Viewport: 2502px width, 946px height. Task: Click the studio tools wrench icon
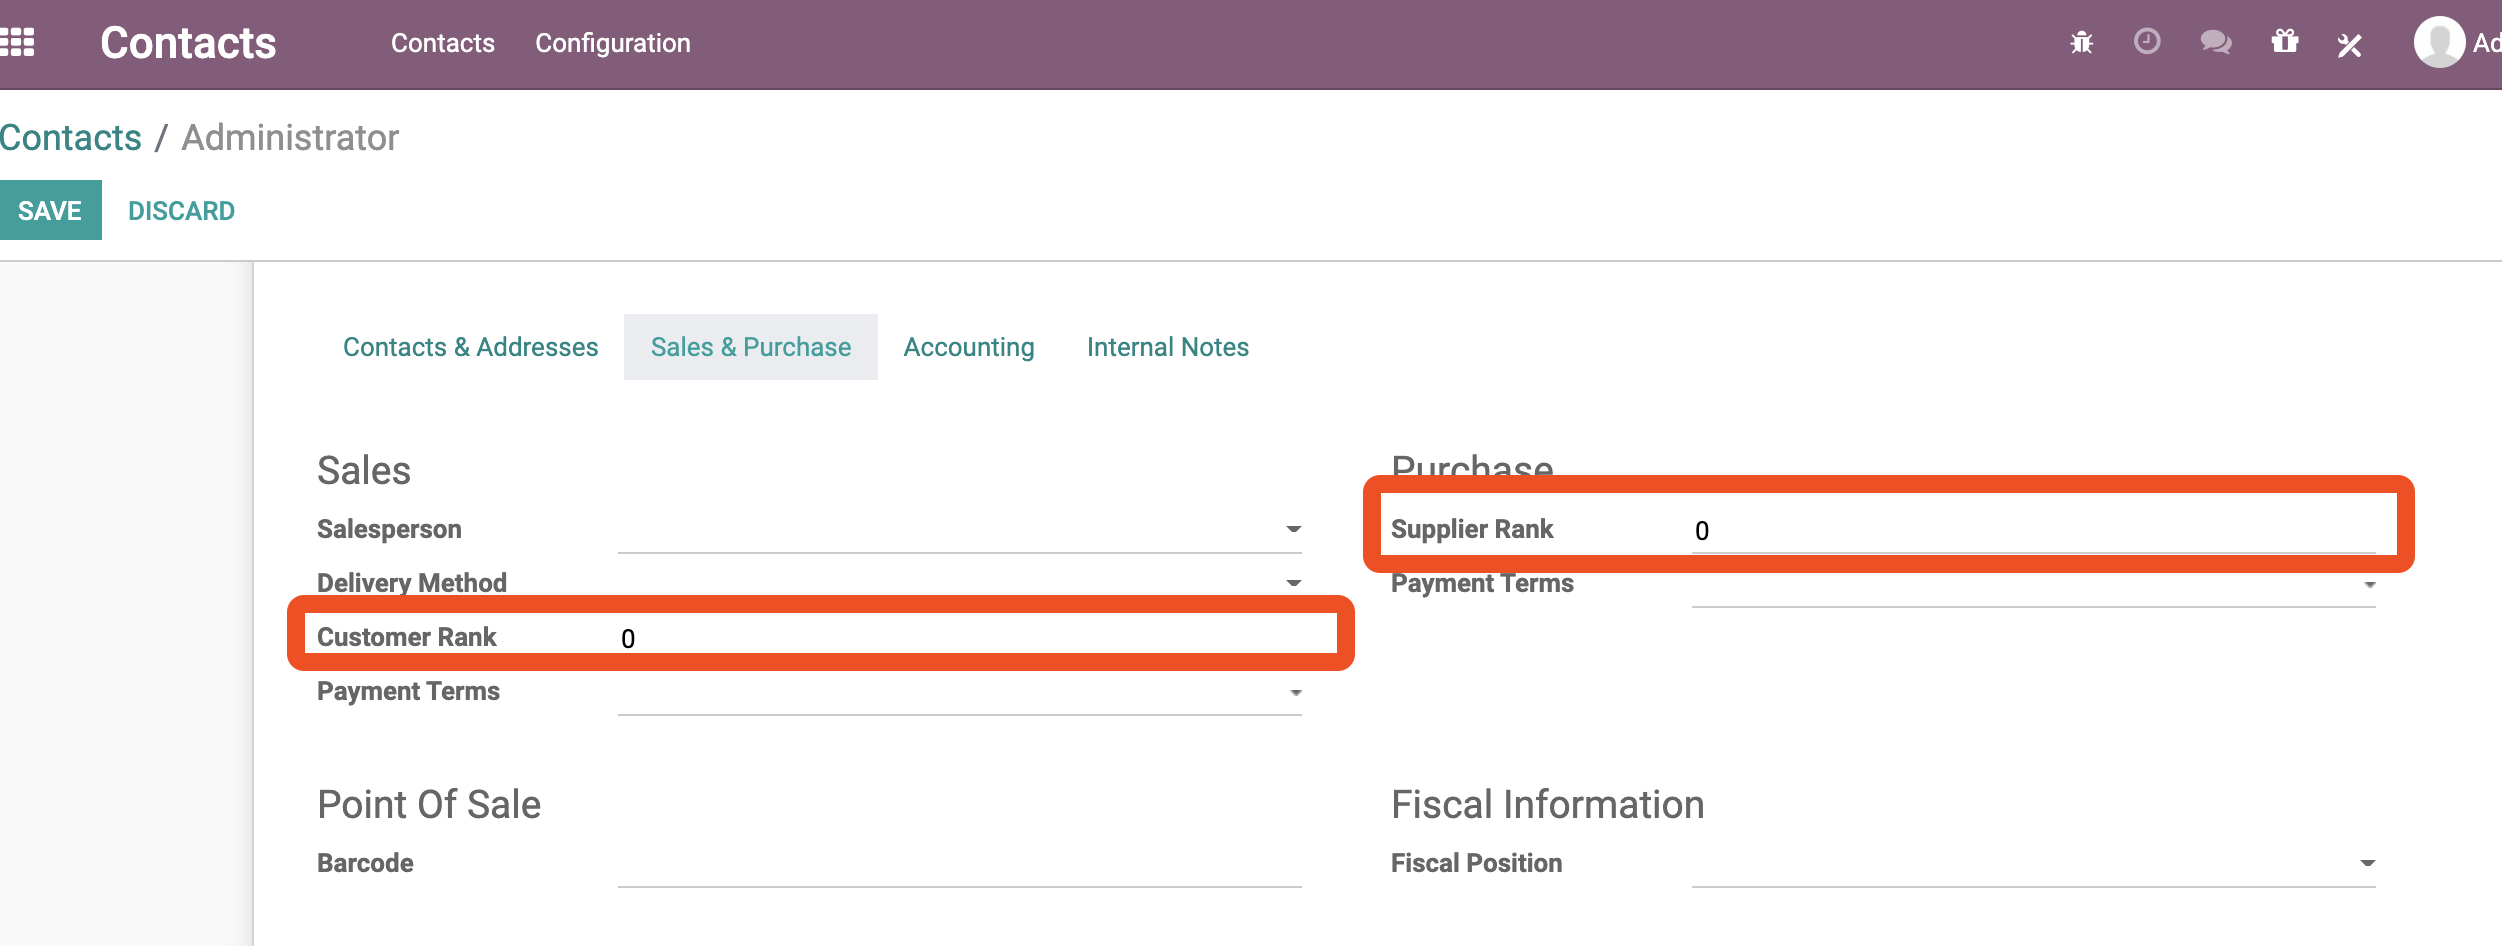click(2349, 45)
